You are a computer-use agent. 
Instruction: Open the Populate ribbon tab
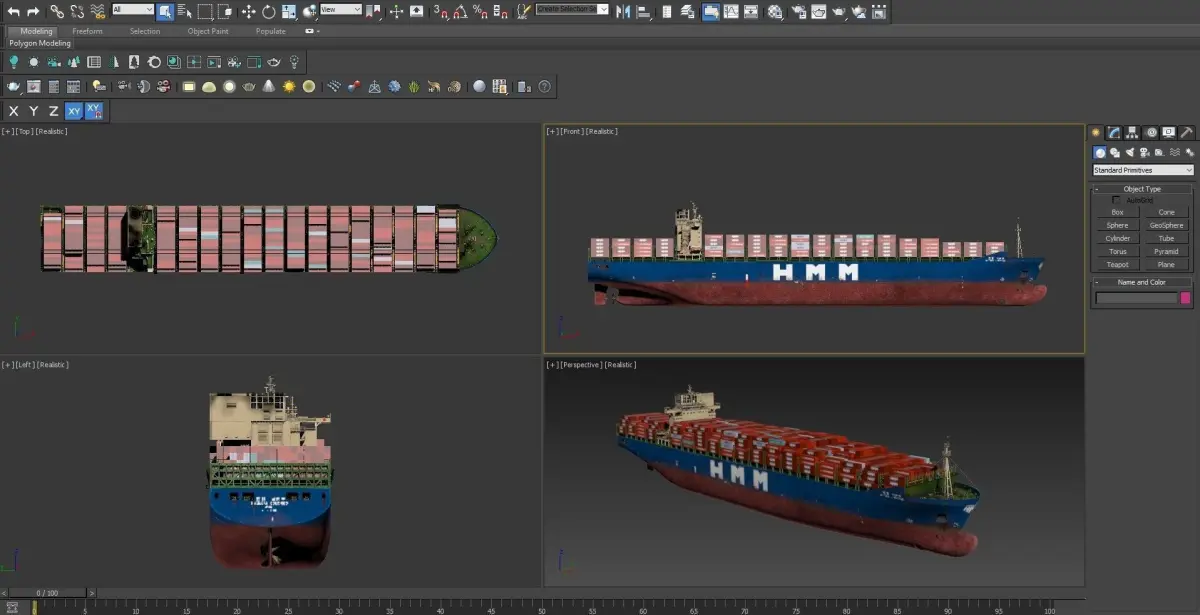tap(270, 31)
